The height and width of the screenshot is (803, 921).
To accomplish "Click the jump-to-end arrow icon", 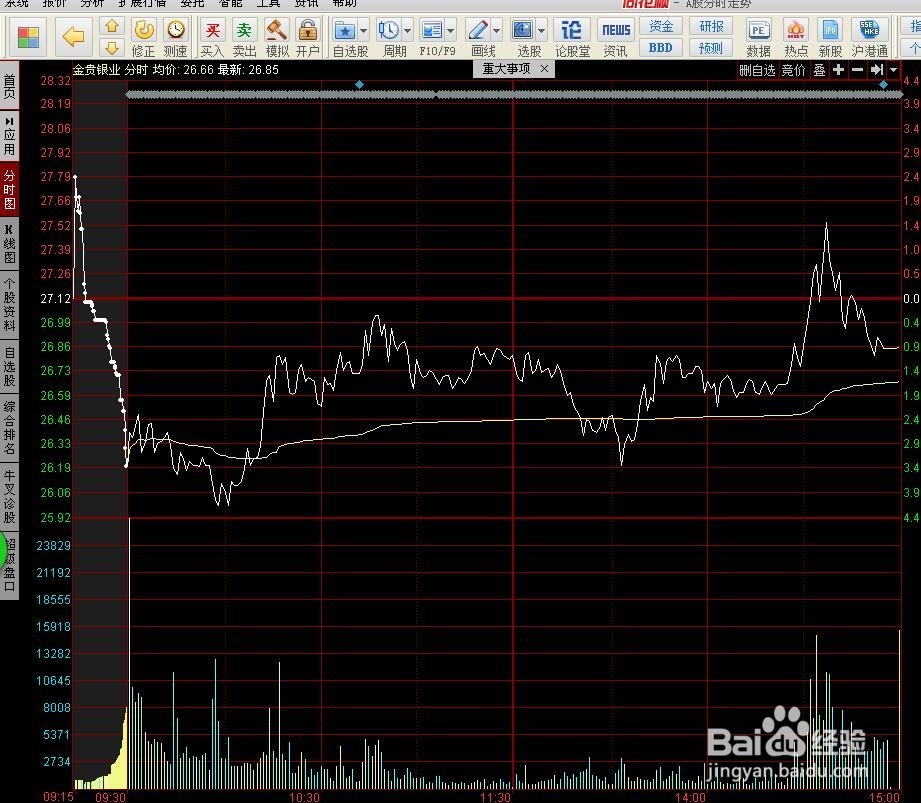I will pos(877,70).
